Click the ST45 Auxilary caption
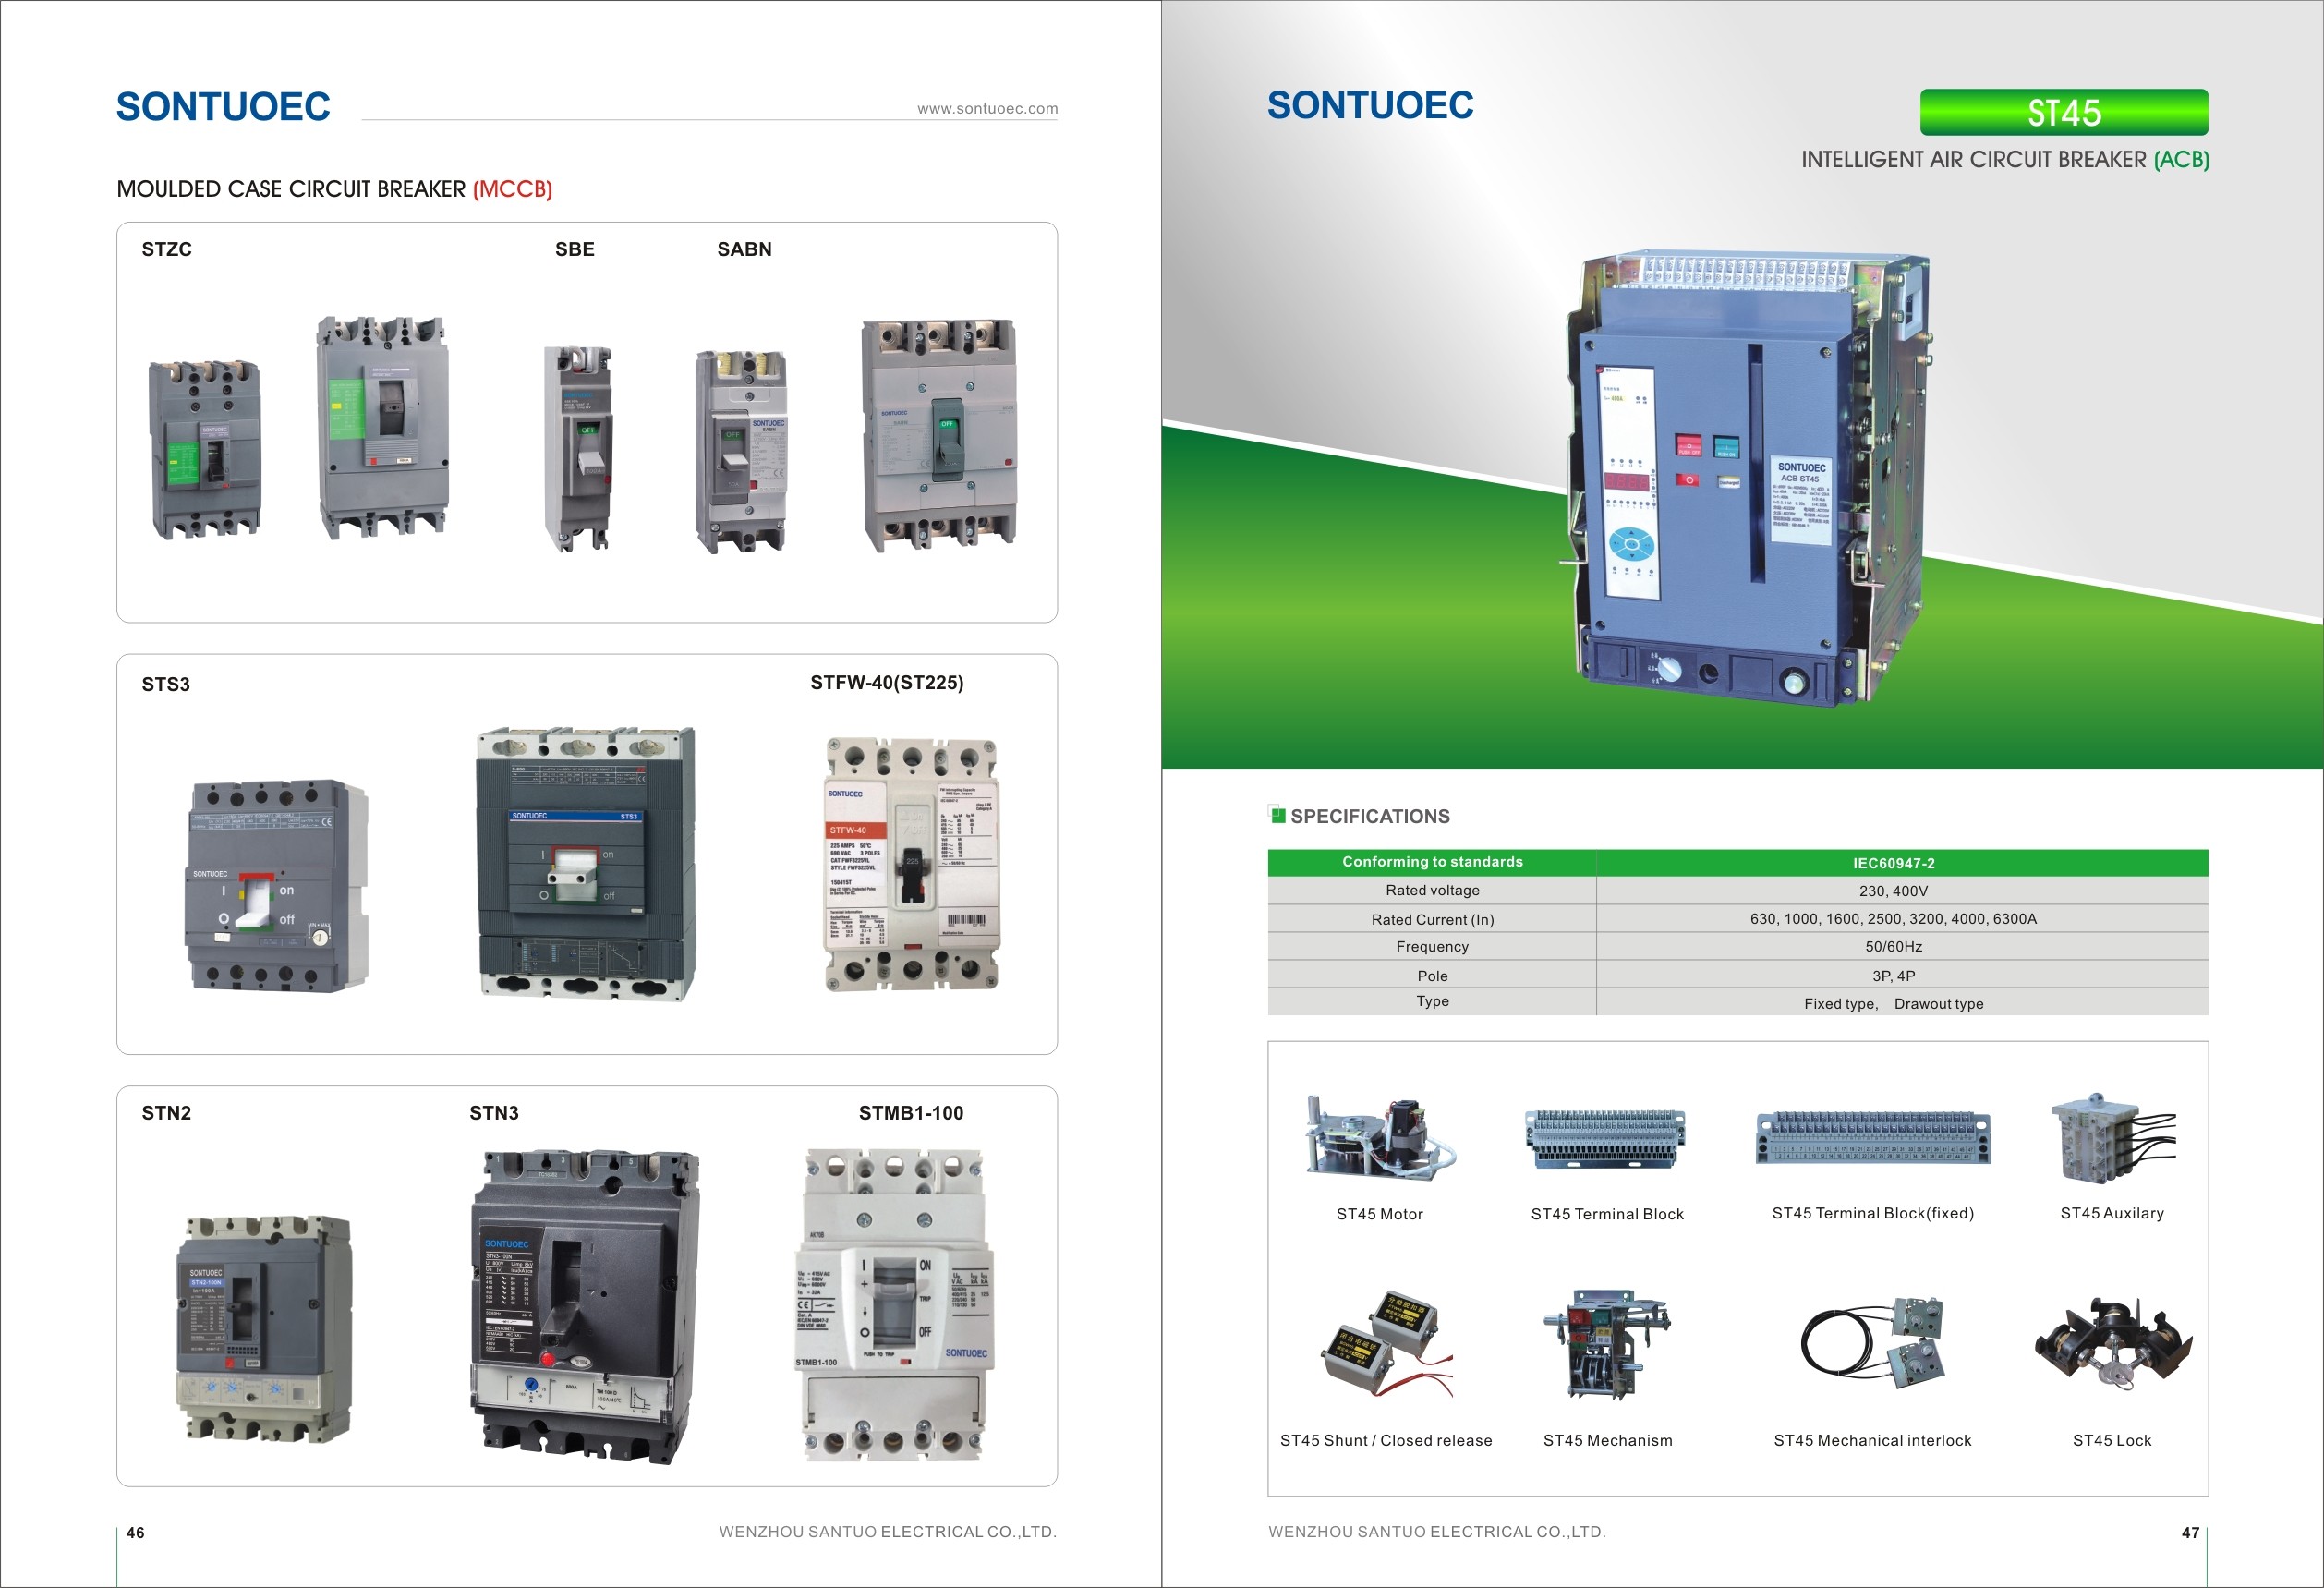The image size is (2324, 1588). click(x=2112, y=1213)
